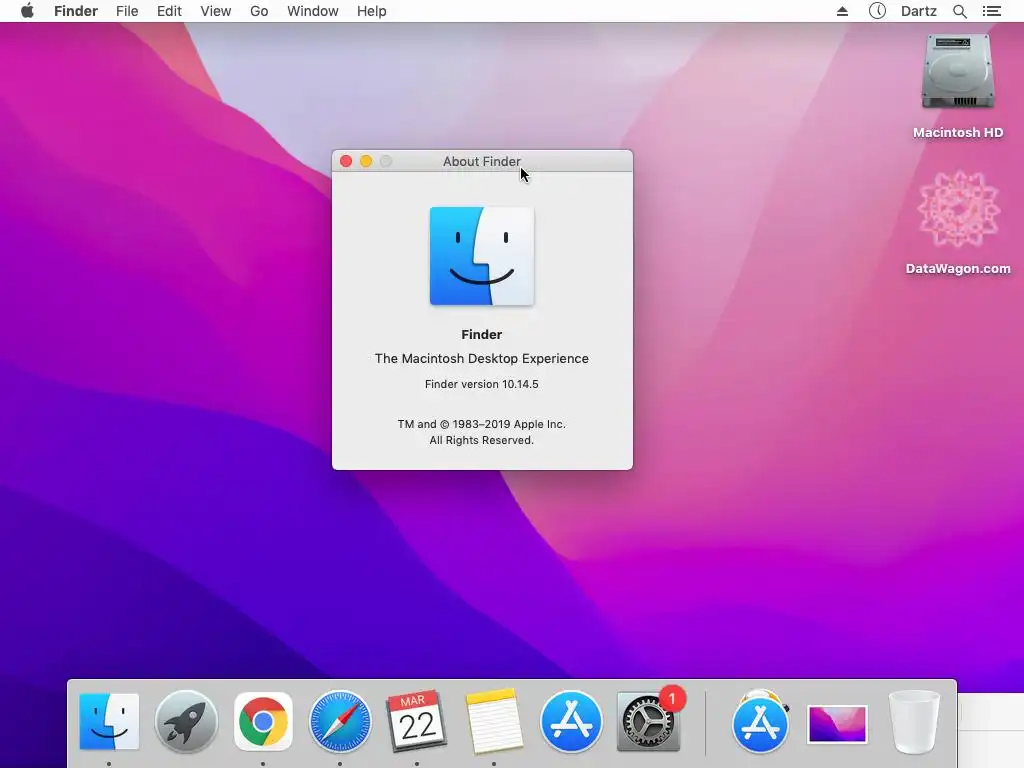Image resolution: width=1024 pixels, height=768 pixels.
Task: Minimize the About Finder window
Action: (x=366, y=161)
